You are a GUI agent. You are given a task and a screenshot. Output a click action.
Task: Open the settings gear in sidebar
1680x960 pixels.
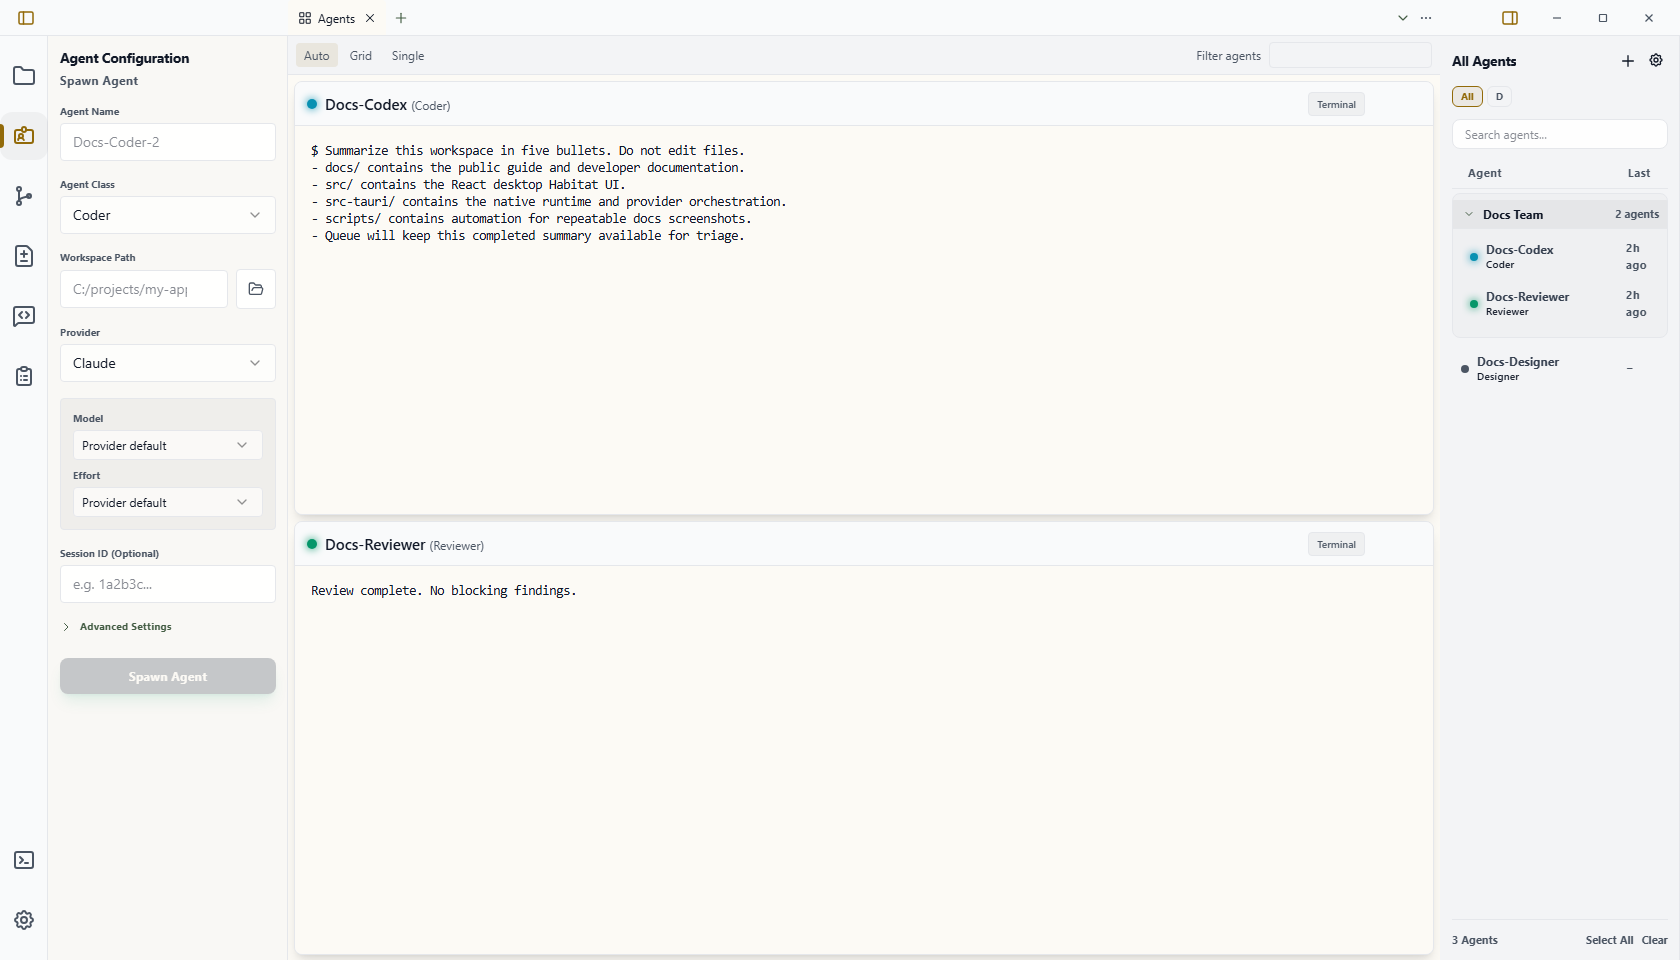pyautogui.click(x=24, y=920)
